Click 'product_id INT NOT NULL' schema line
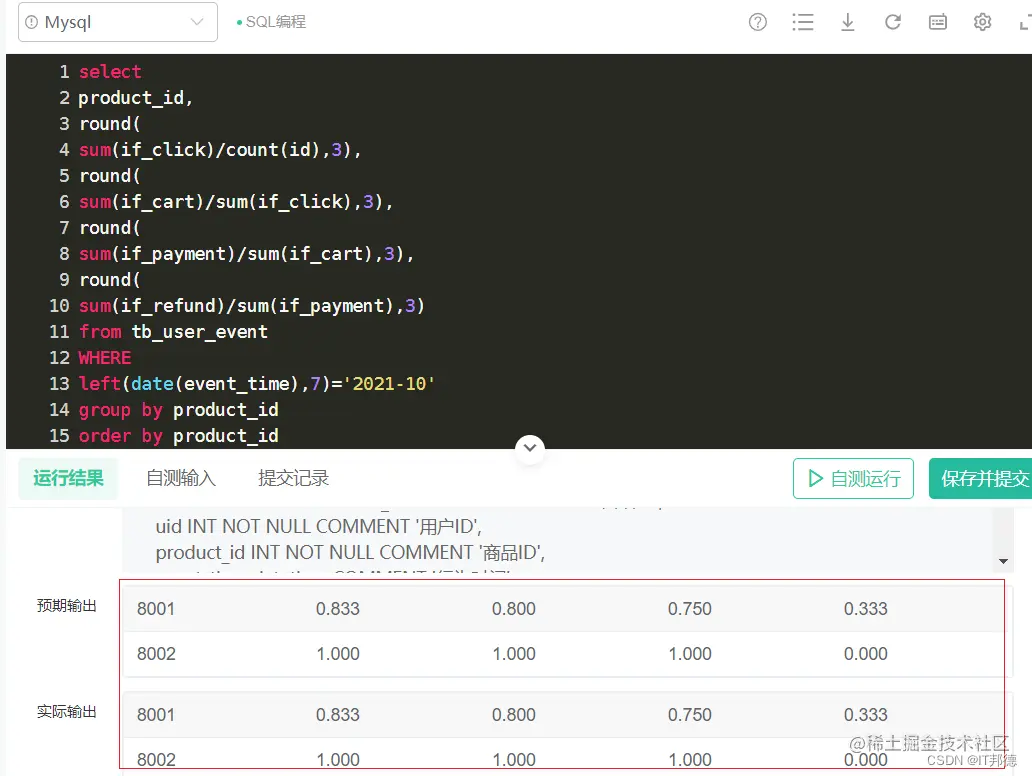This screenshot has width=1032, height=776. click(x=350, y=553)
